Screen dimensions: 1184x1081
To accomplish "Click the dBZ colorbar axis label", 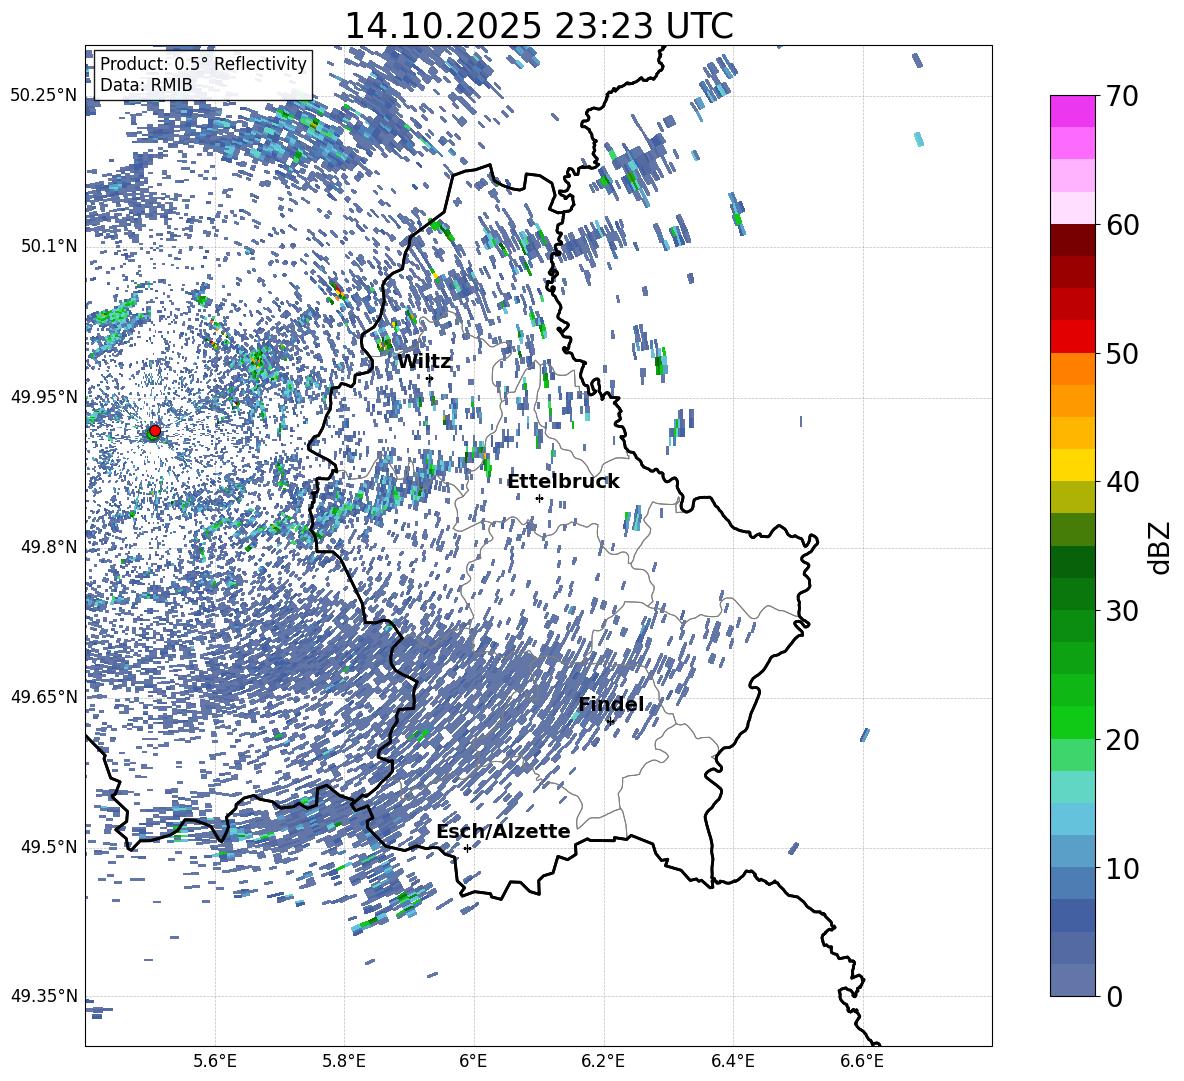I will pos(1161,547).
